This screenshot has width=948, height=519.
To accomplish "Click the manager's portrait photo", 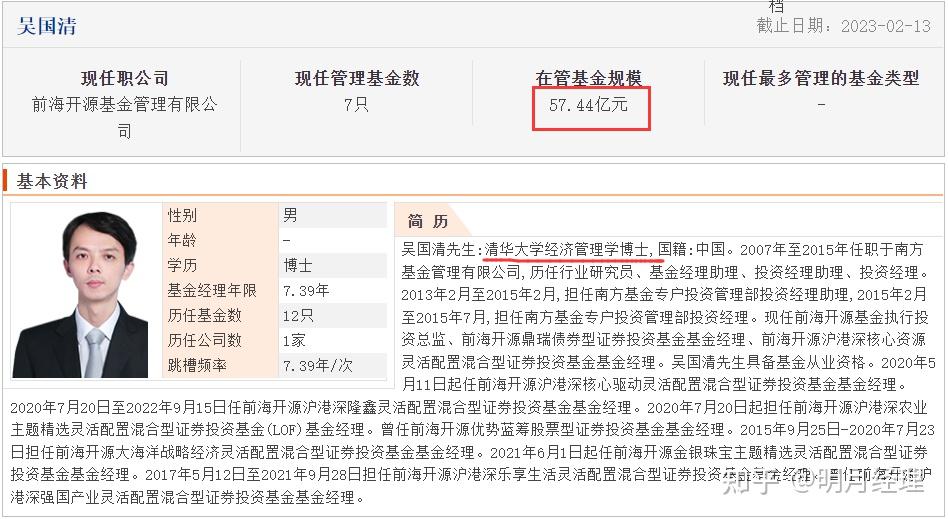I will click(x=80, y=295).
